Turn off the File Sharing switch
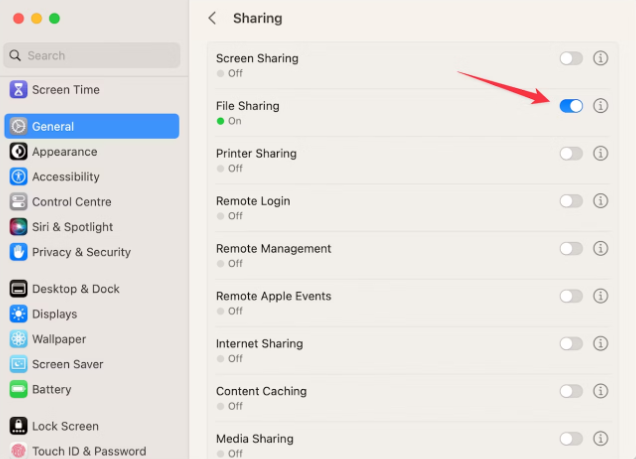This screenshot has height=459, width=636. (571, 106)
